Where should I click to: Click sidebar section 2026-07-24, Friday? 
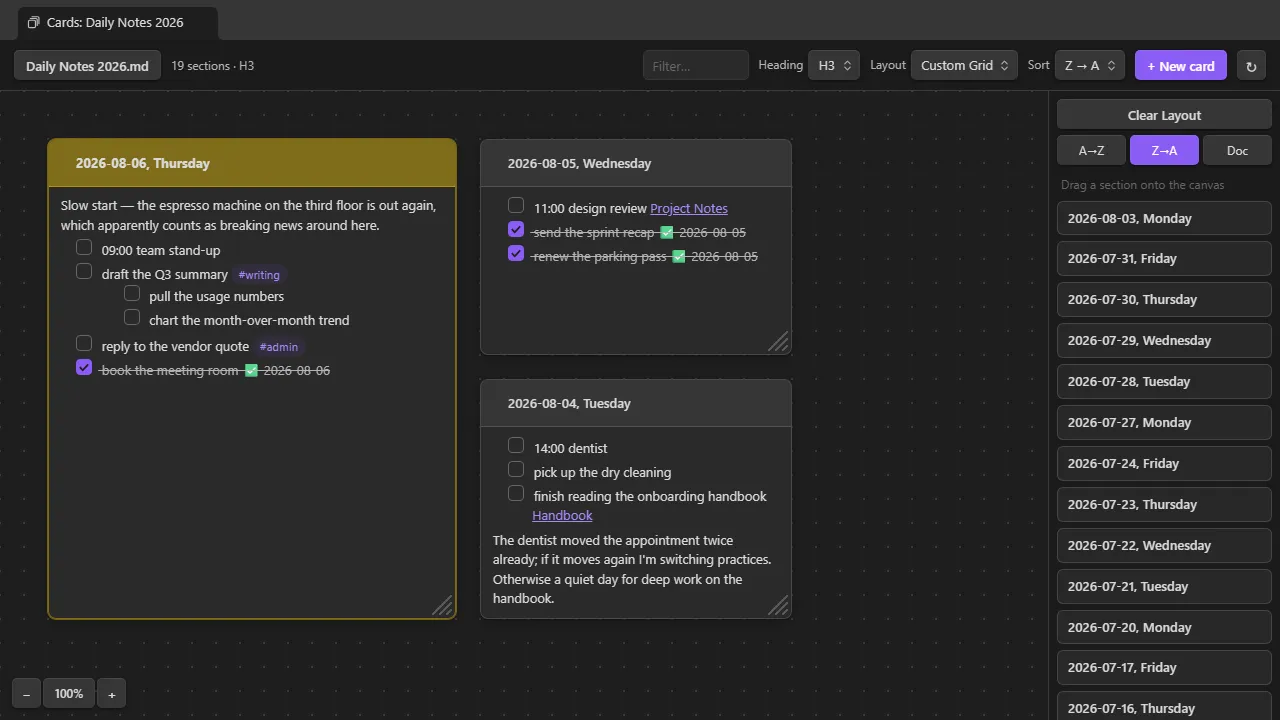(1164, 464)
